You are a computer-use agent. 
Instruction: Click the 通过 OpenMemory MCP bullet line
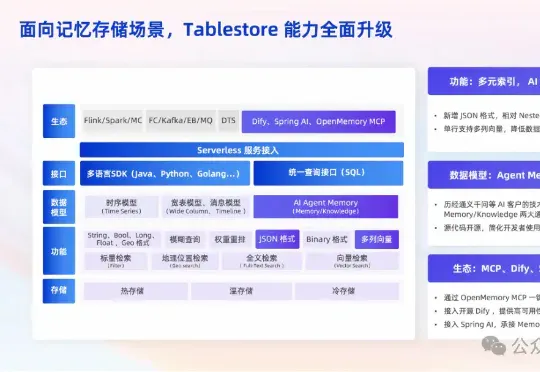coord(491,298)
